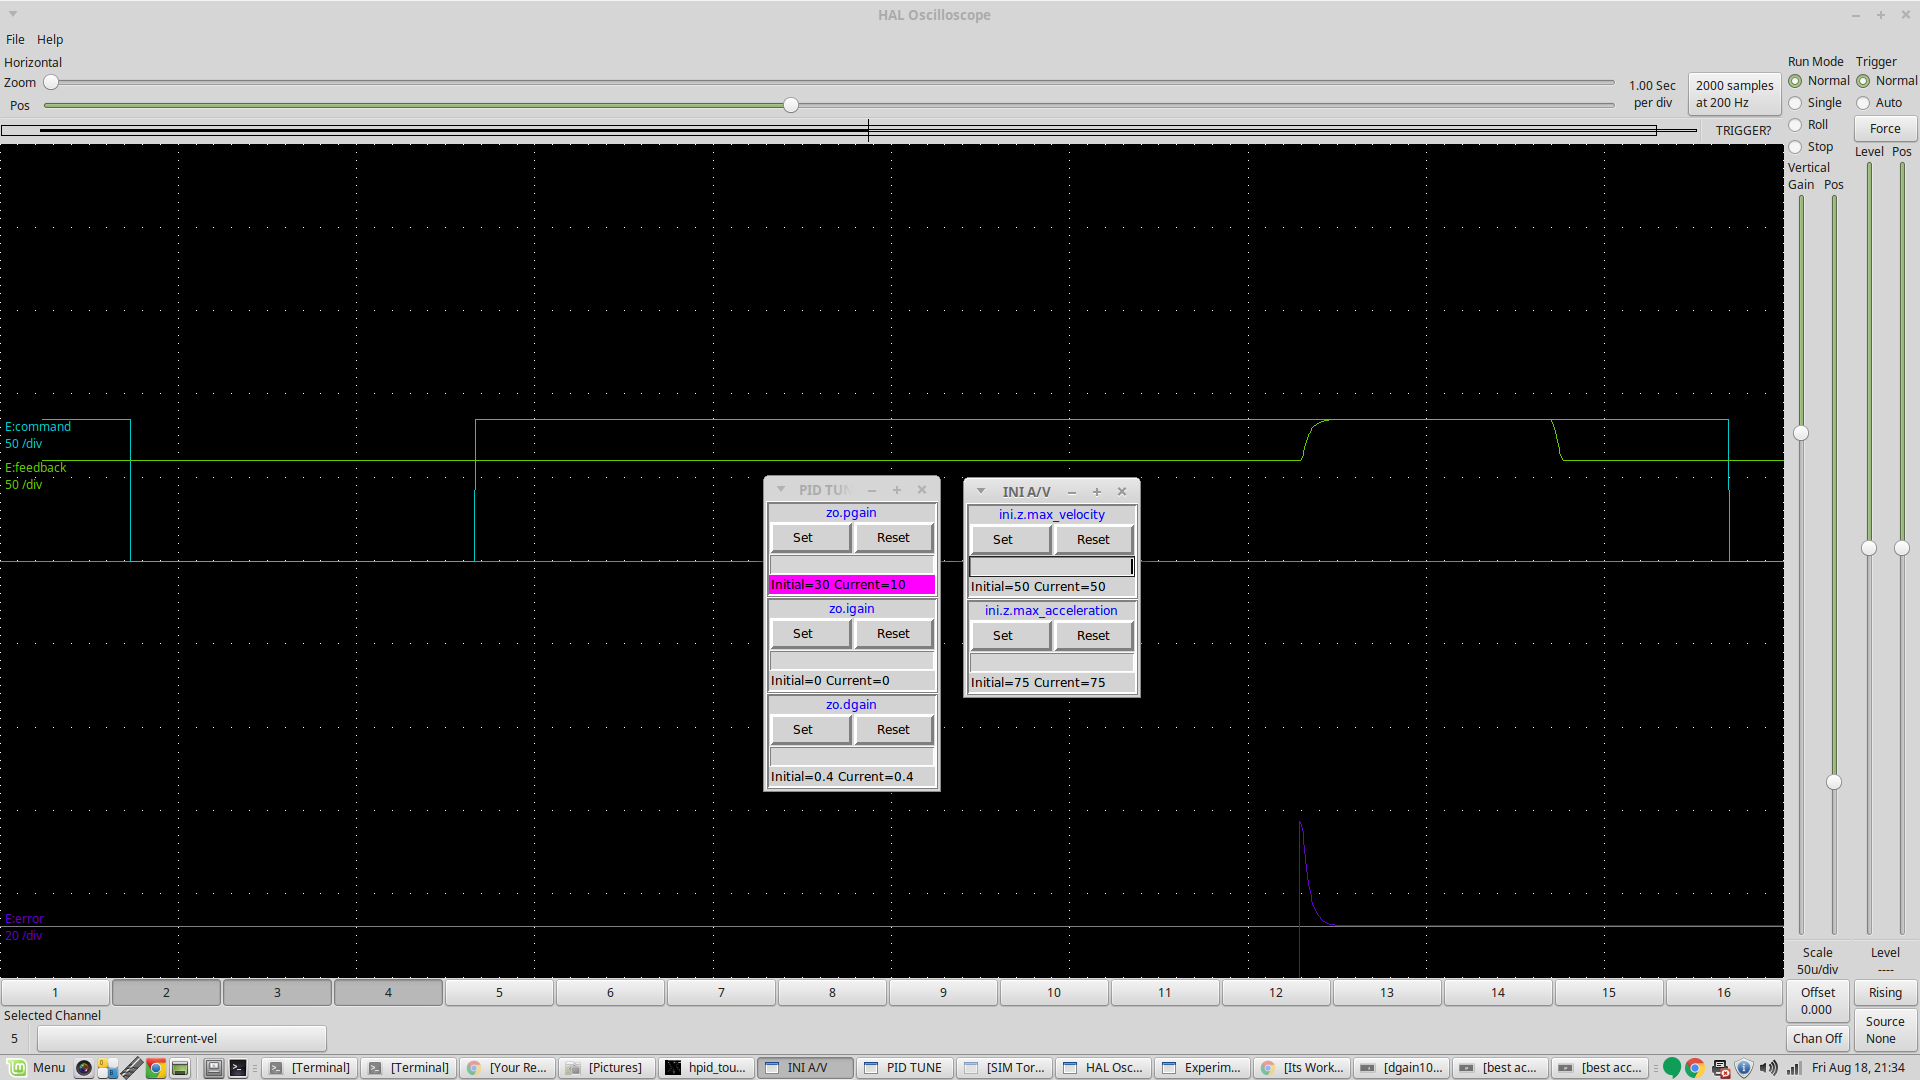Click the Source None button

click(x=1885, y=1030)
